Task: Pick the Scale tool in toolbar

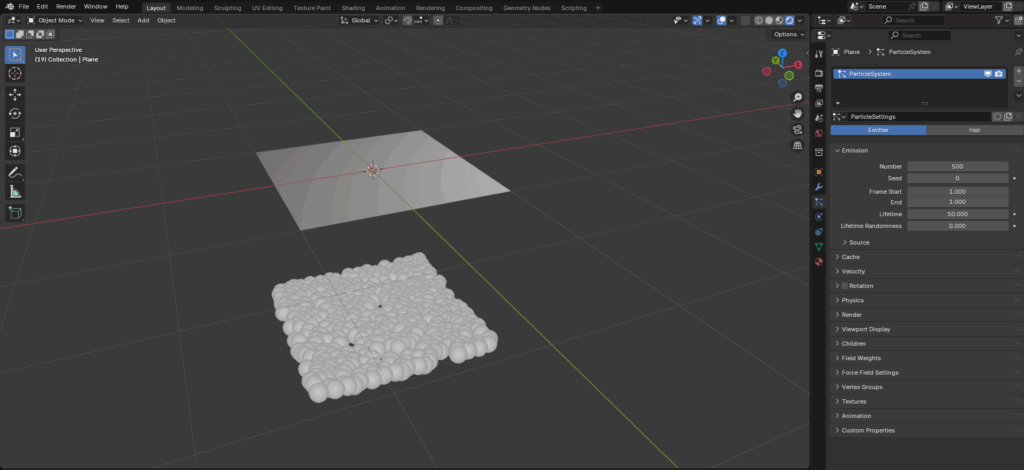Action: (x=15, y=133)
